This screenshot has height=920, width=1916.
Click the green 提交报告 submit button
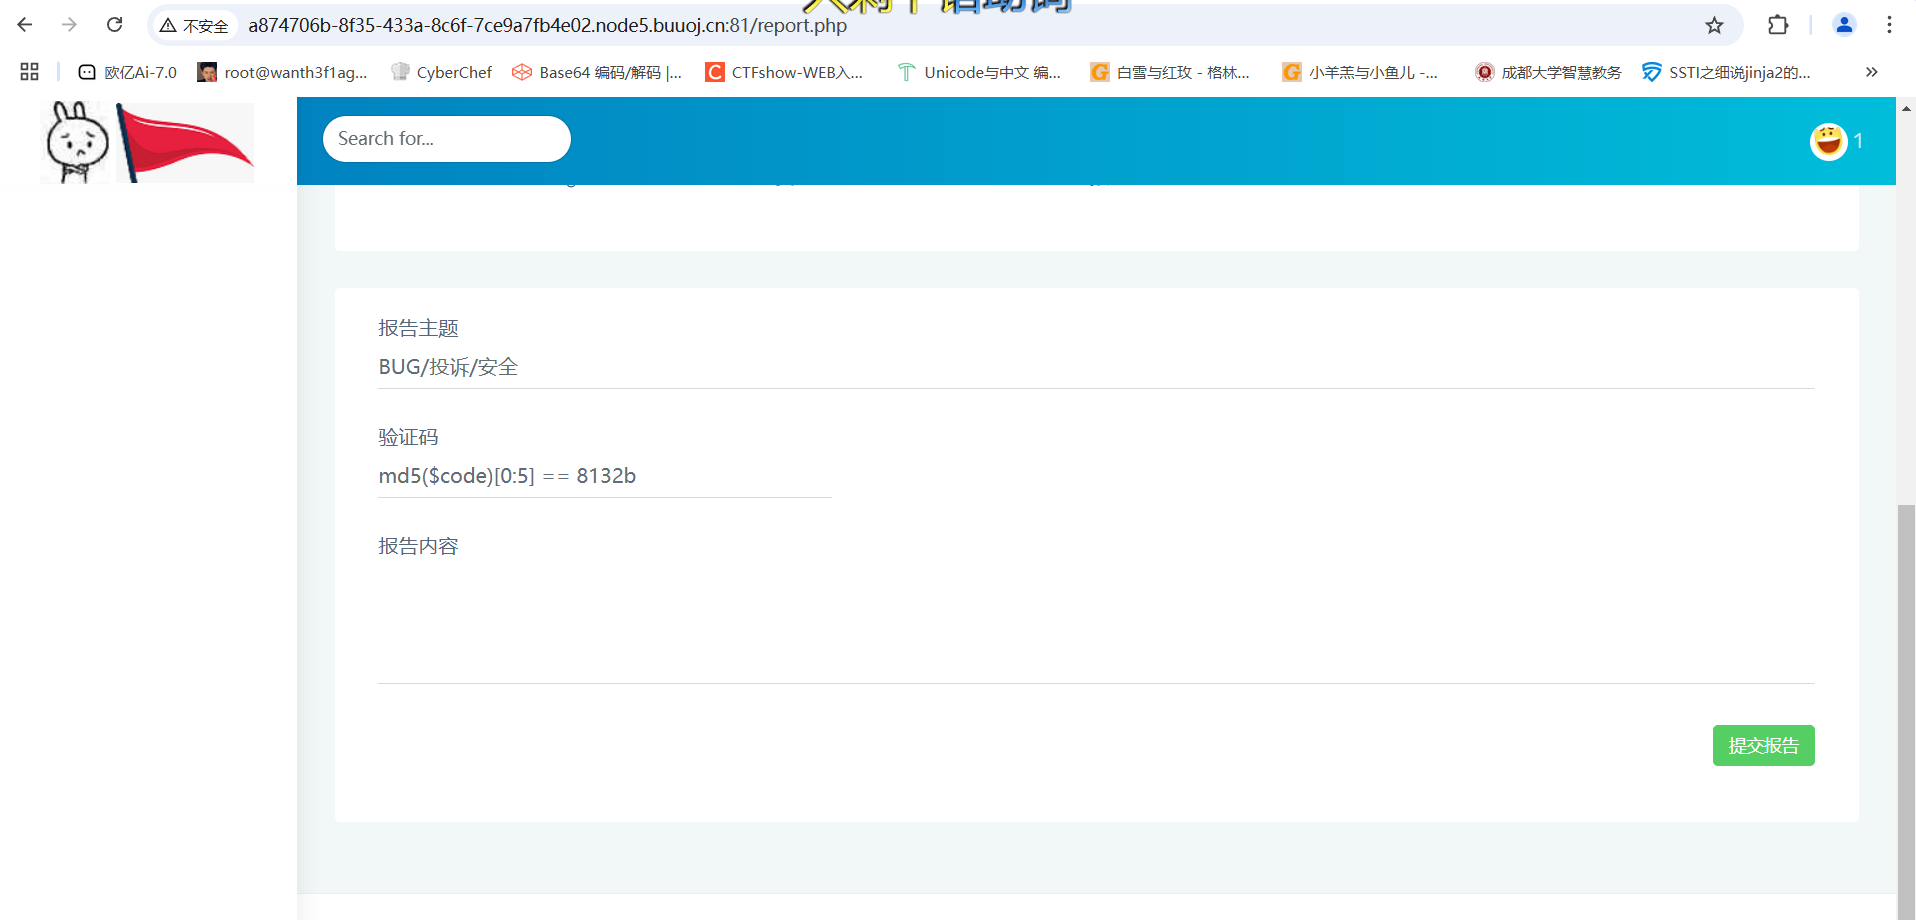click(1763, 745)
